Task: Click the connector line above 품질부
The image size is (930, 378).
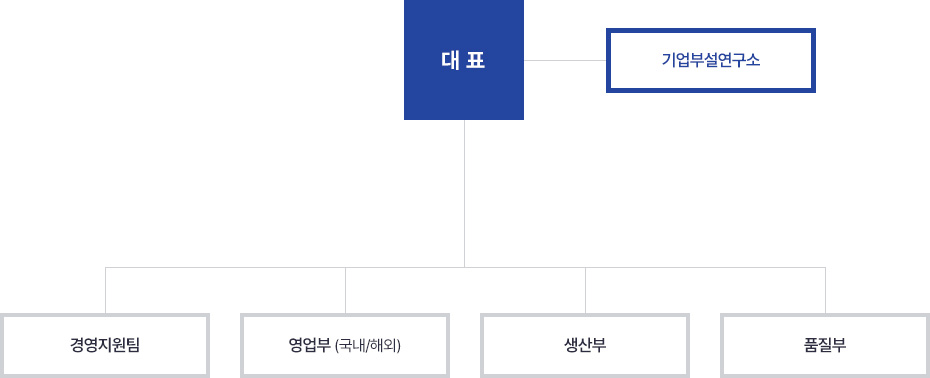Action: click(x=826, y=290)
